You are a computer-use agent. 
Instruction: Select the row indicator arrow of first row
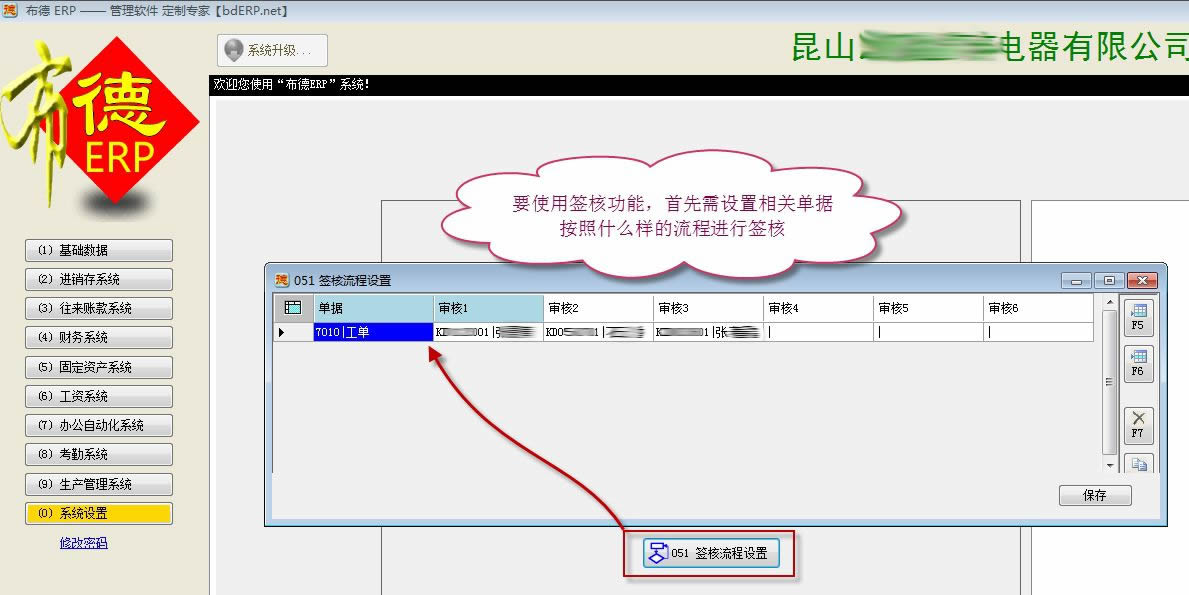[281, 332]
